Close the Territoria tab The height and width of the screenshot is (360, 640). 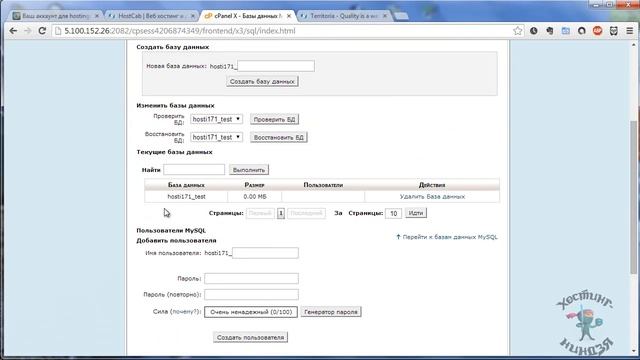pyautogui.click(x=384, y=16)
